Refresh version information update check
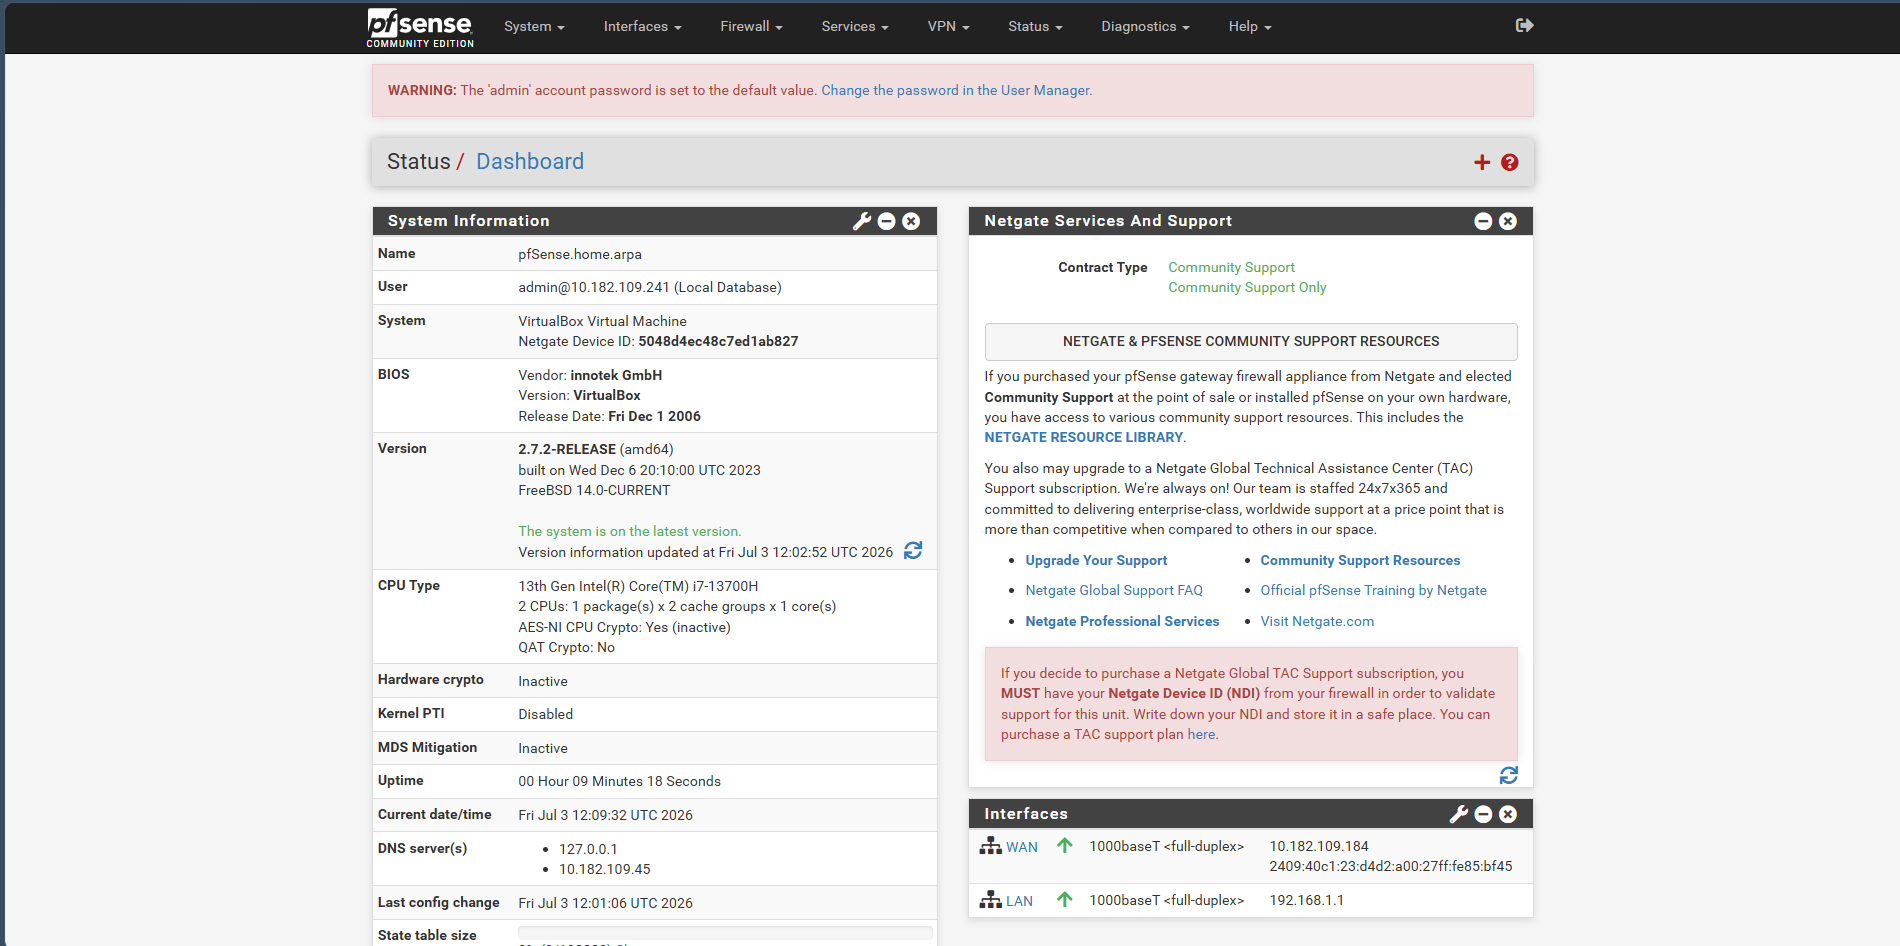 pos(913,551)
